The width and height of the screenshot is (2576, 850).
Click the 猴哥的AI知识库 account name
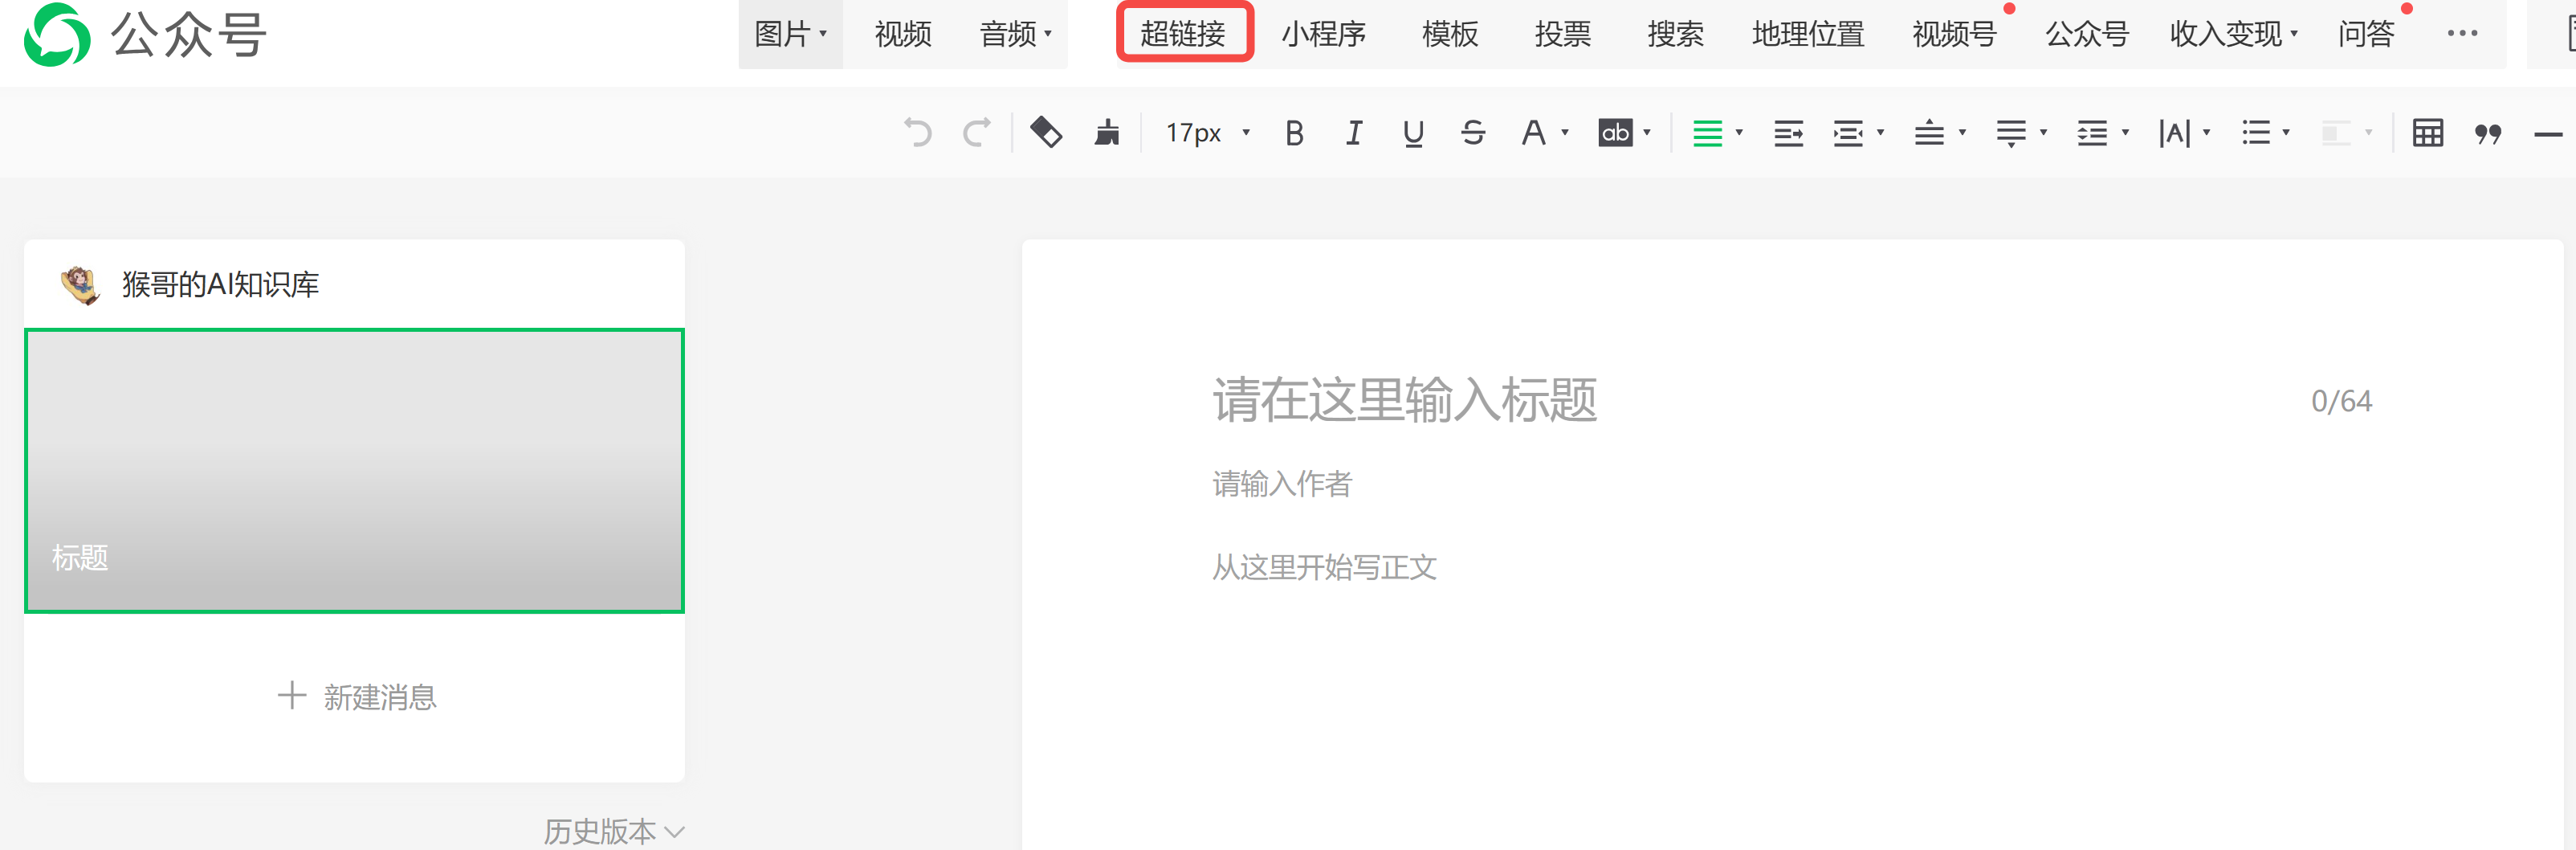click(x=220, y=285)
